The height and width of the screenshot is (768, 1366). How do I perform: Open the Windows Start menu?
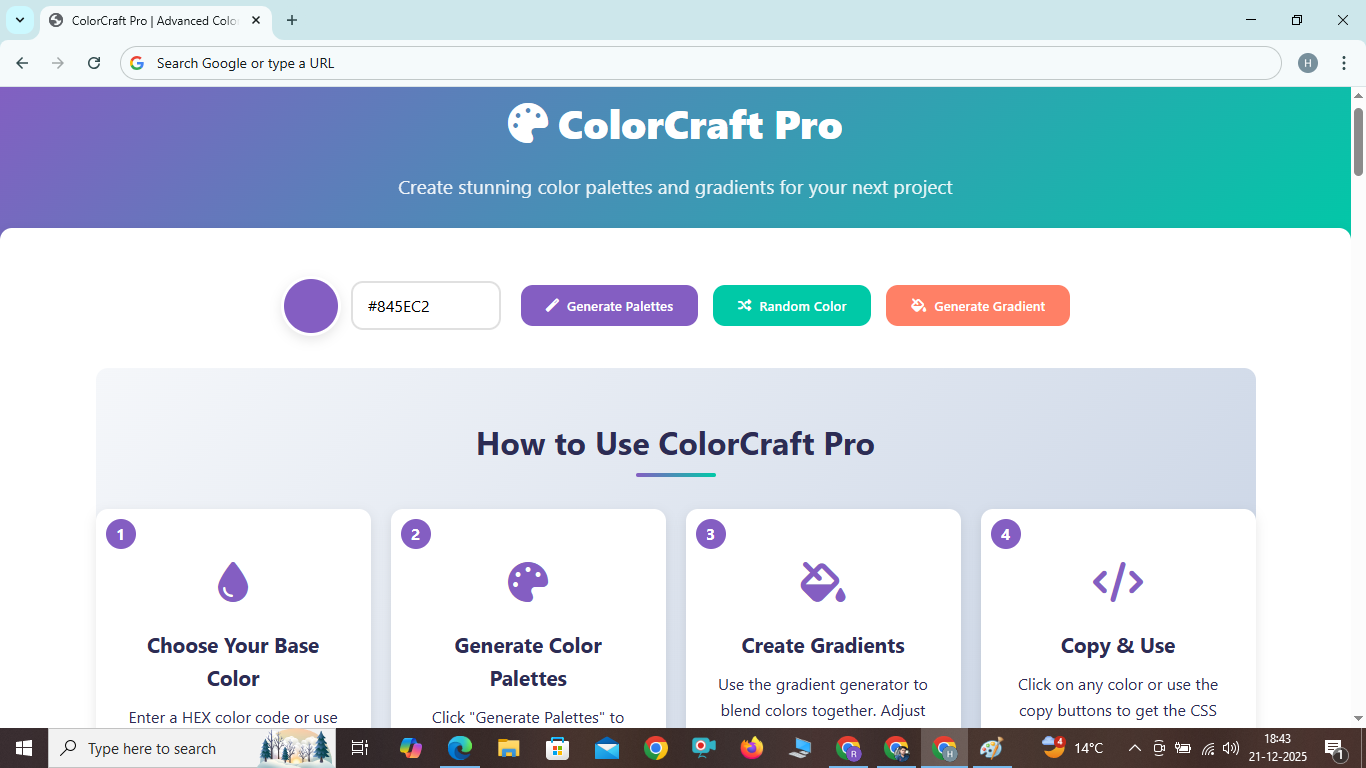click(22, 747)
